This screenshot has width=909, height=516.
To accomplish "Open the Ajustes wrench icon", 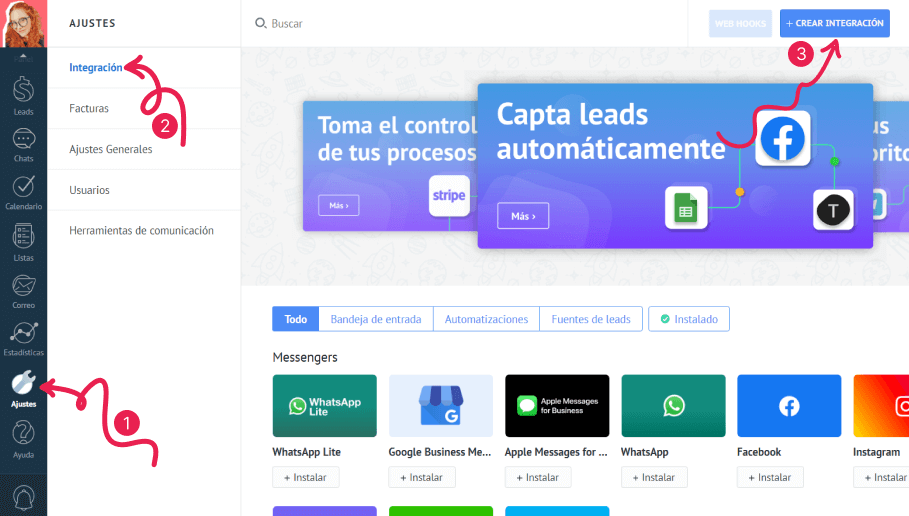I will [x=23, y=383].
